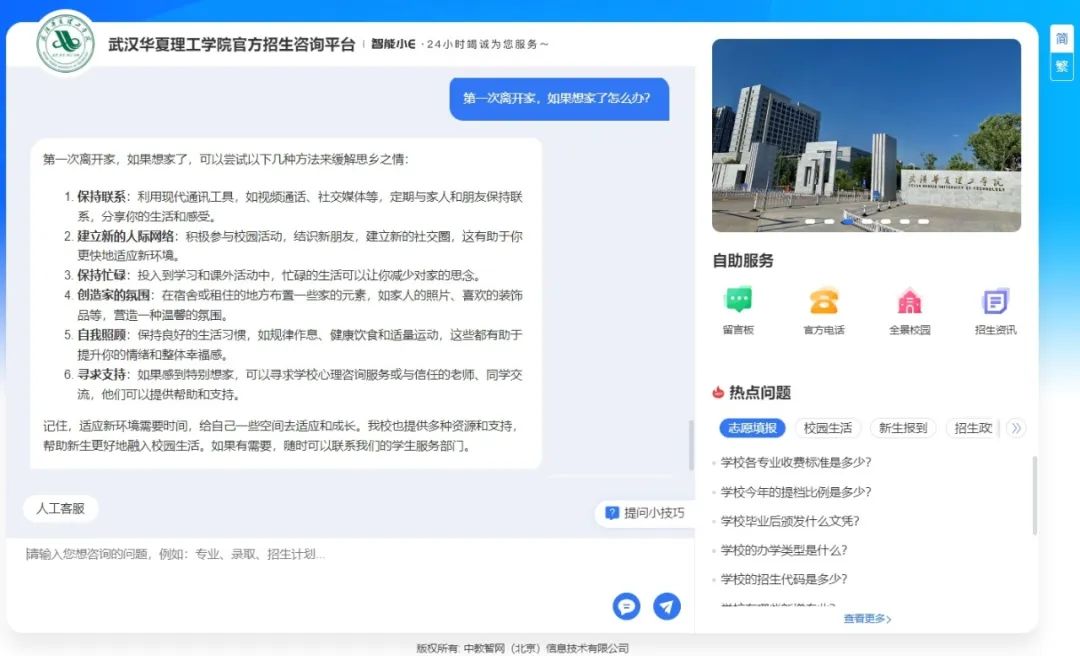Click 查看更多 to view more questions
Image resolution: width=1080 pixels, height=656 pixels.
pos(867,619)
